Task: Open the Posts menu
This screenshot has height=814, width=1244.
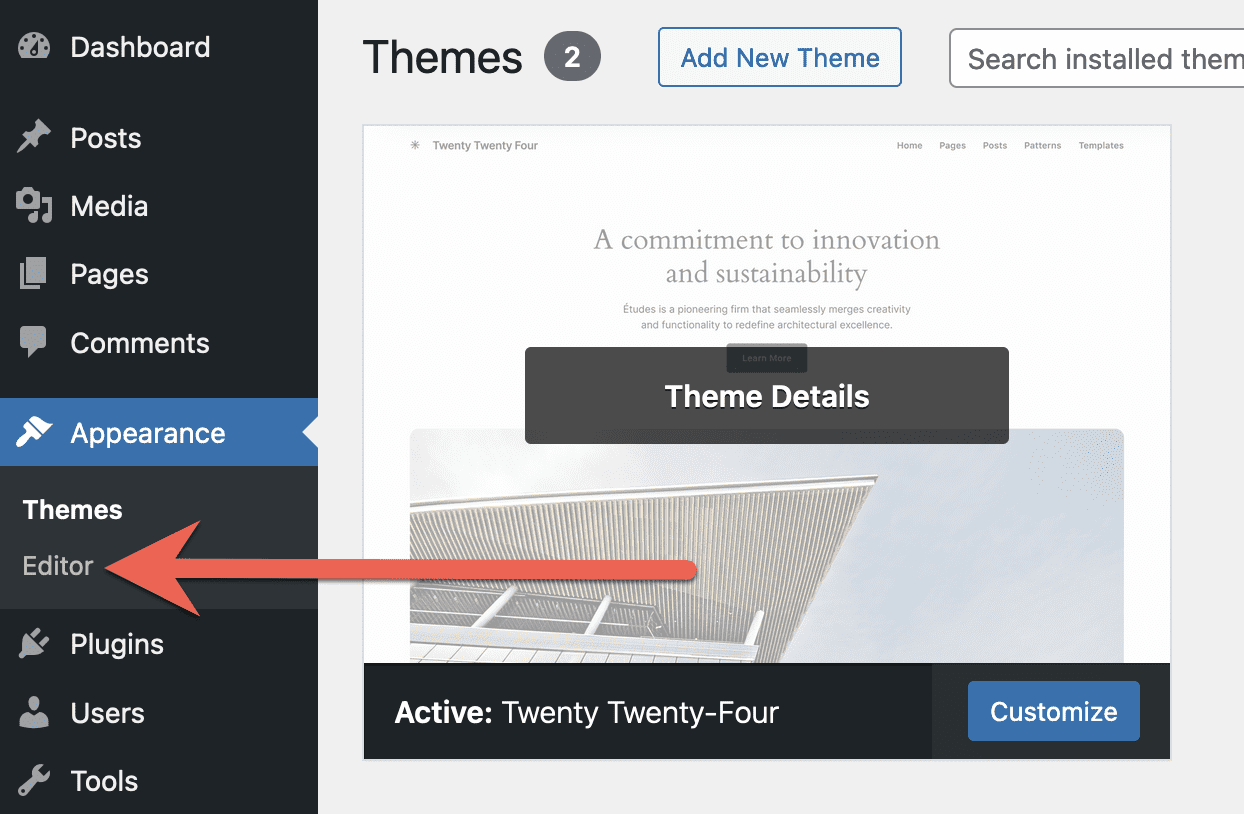Action: click(106, 138)
